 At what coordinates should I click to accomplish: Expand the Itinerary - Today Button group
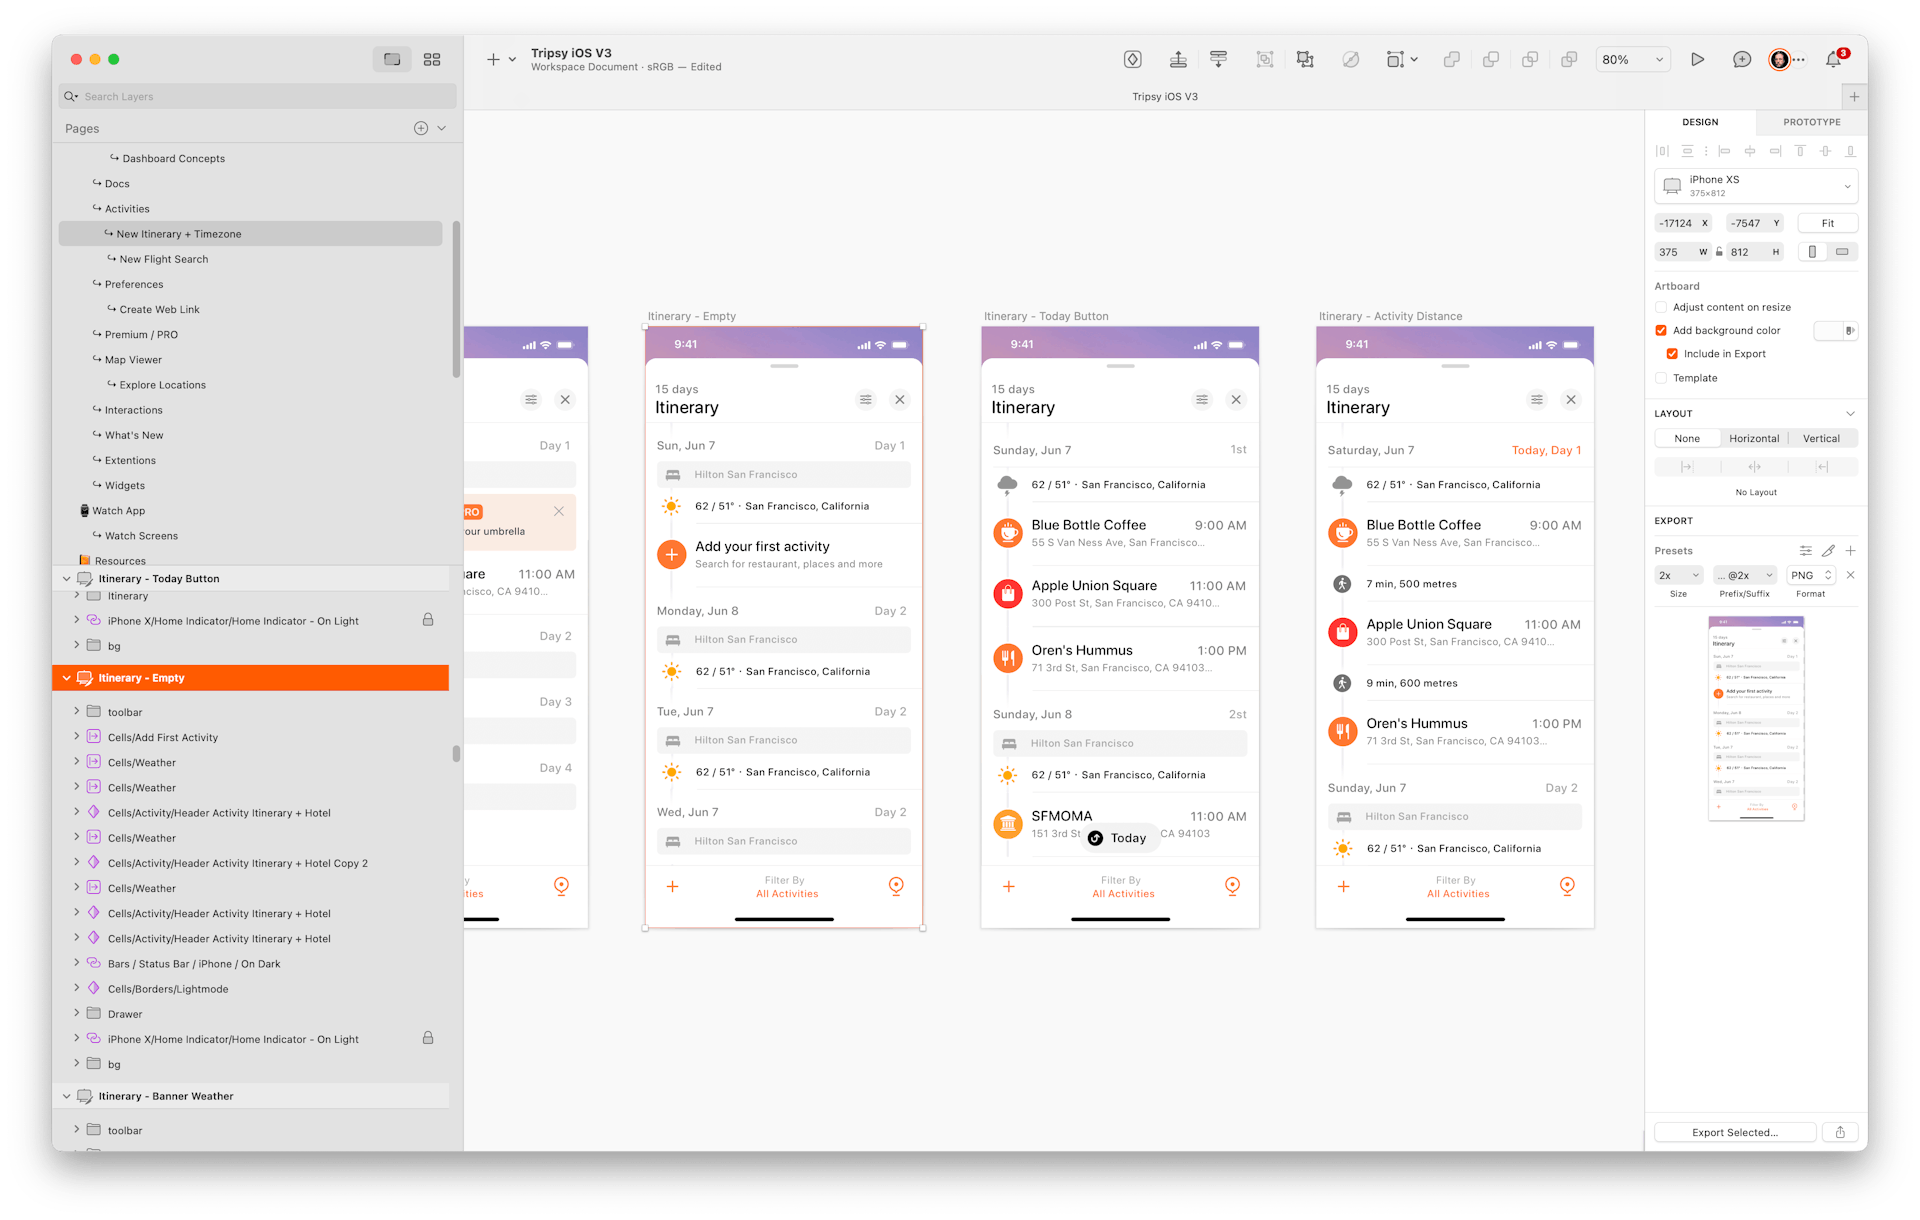pyautogui.click(x=64, y=578)
